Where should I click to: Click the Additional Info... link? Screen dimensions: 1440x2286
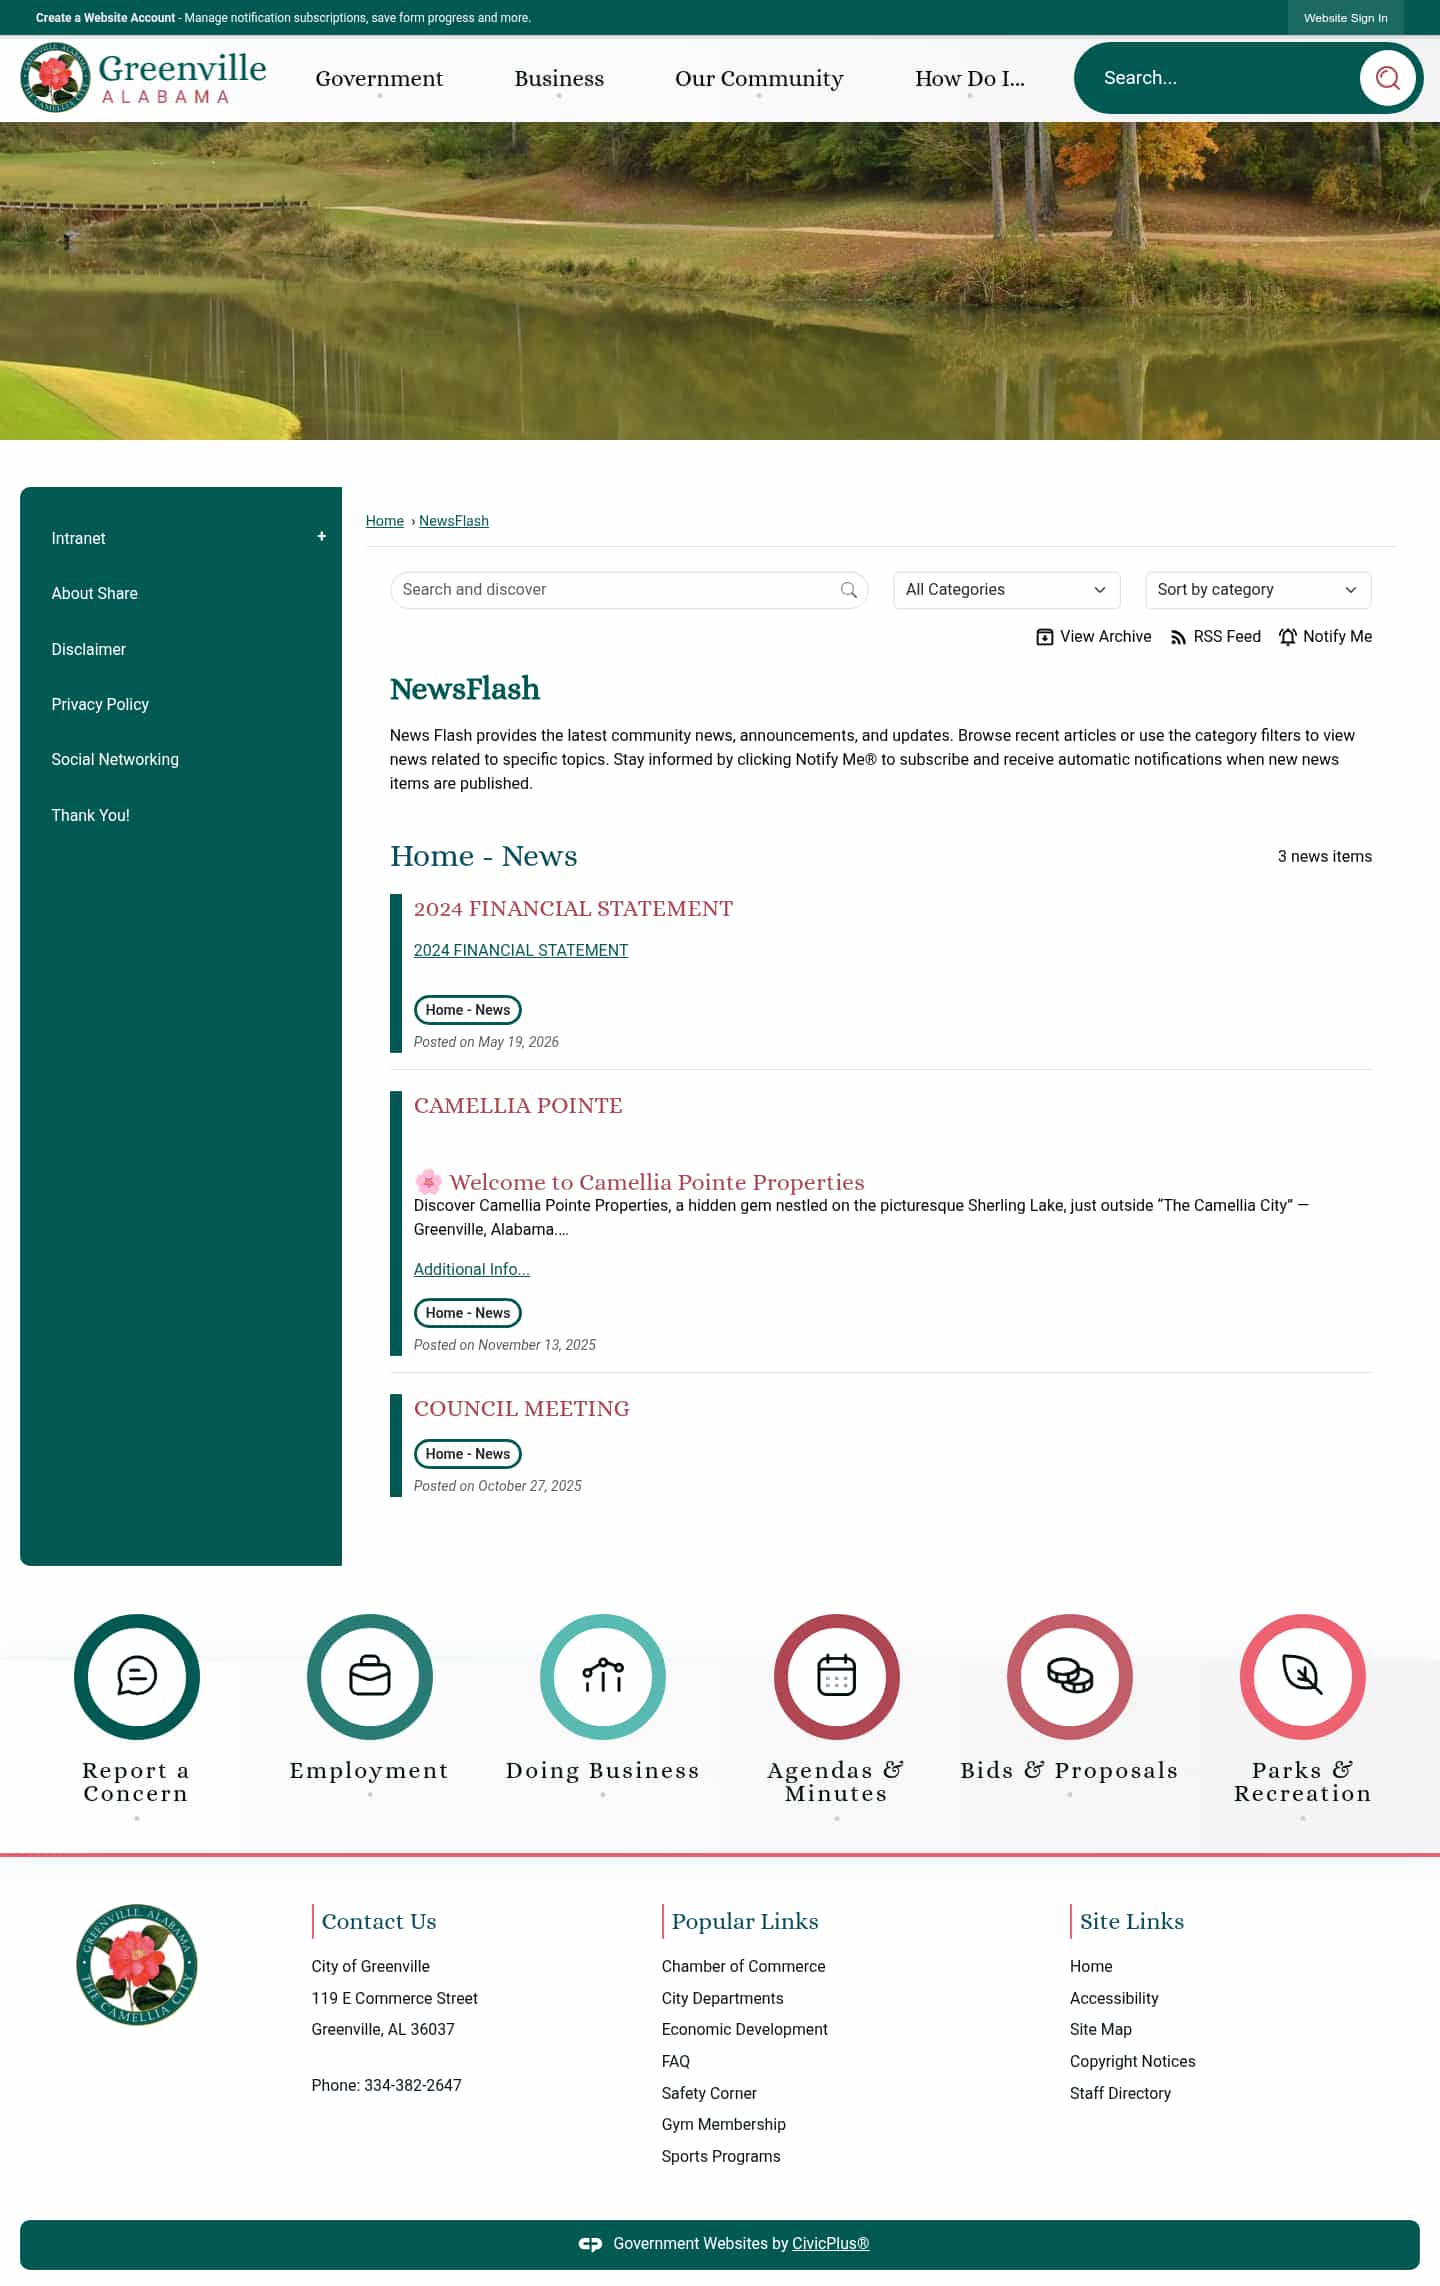pos(472,1269)
